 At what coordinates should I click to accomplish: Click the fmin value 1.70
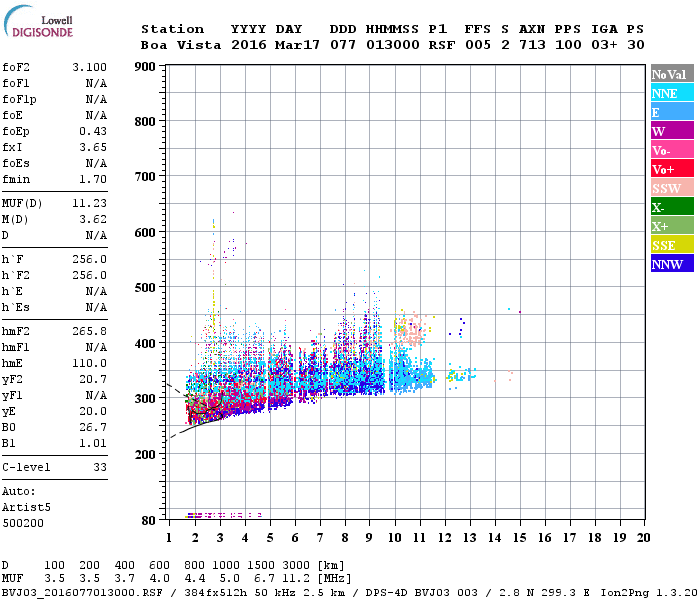click(93, 179)
